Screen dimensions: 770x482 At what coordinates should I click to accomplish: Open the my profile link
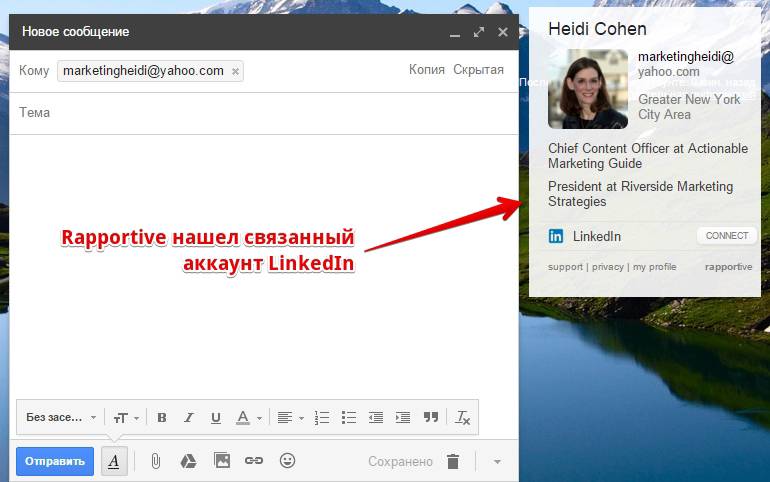tap(655, 267)
